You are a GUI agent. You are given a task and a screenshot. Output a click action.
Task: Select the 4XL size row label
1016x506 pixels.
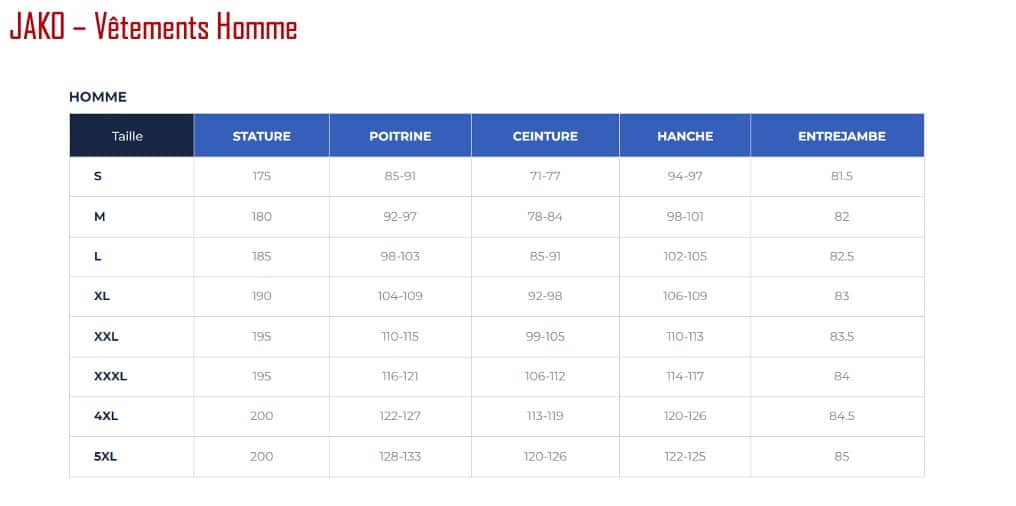(x=106, y=415)
